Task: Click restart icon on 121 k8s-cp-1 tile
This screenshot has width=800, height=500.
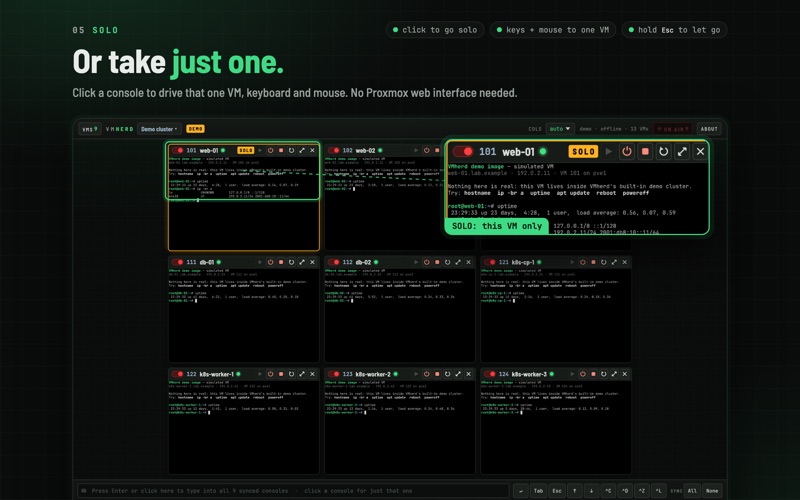Action: pyautogui.click(x=604, y=262)
